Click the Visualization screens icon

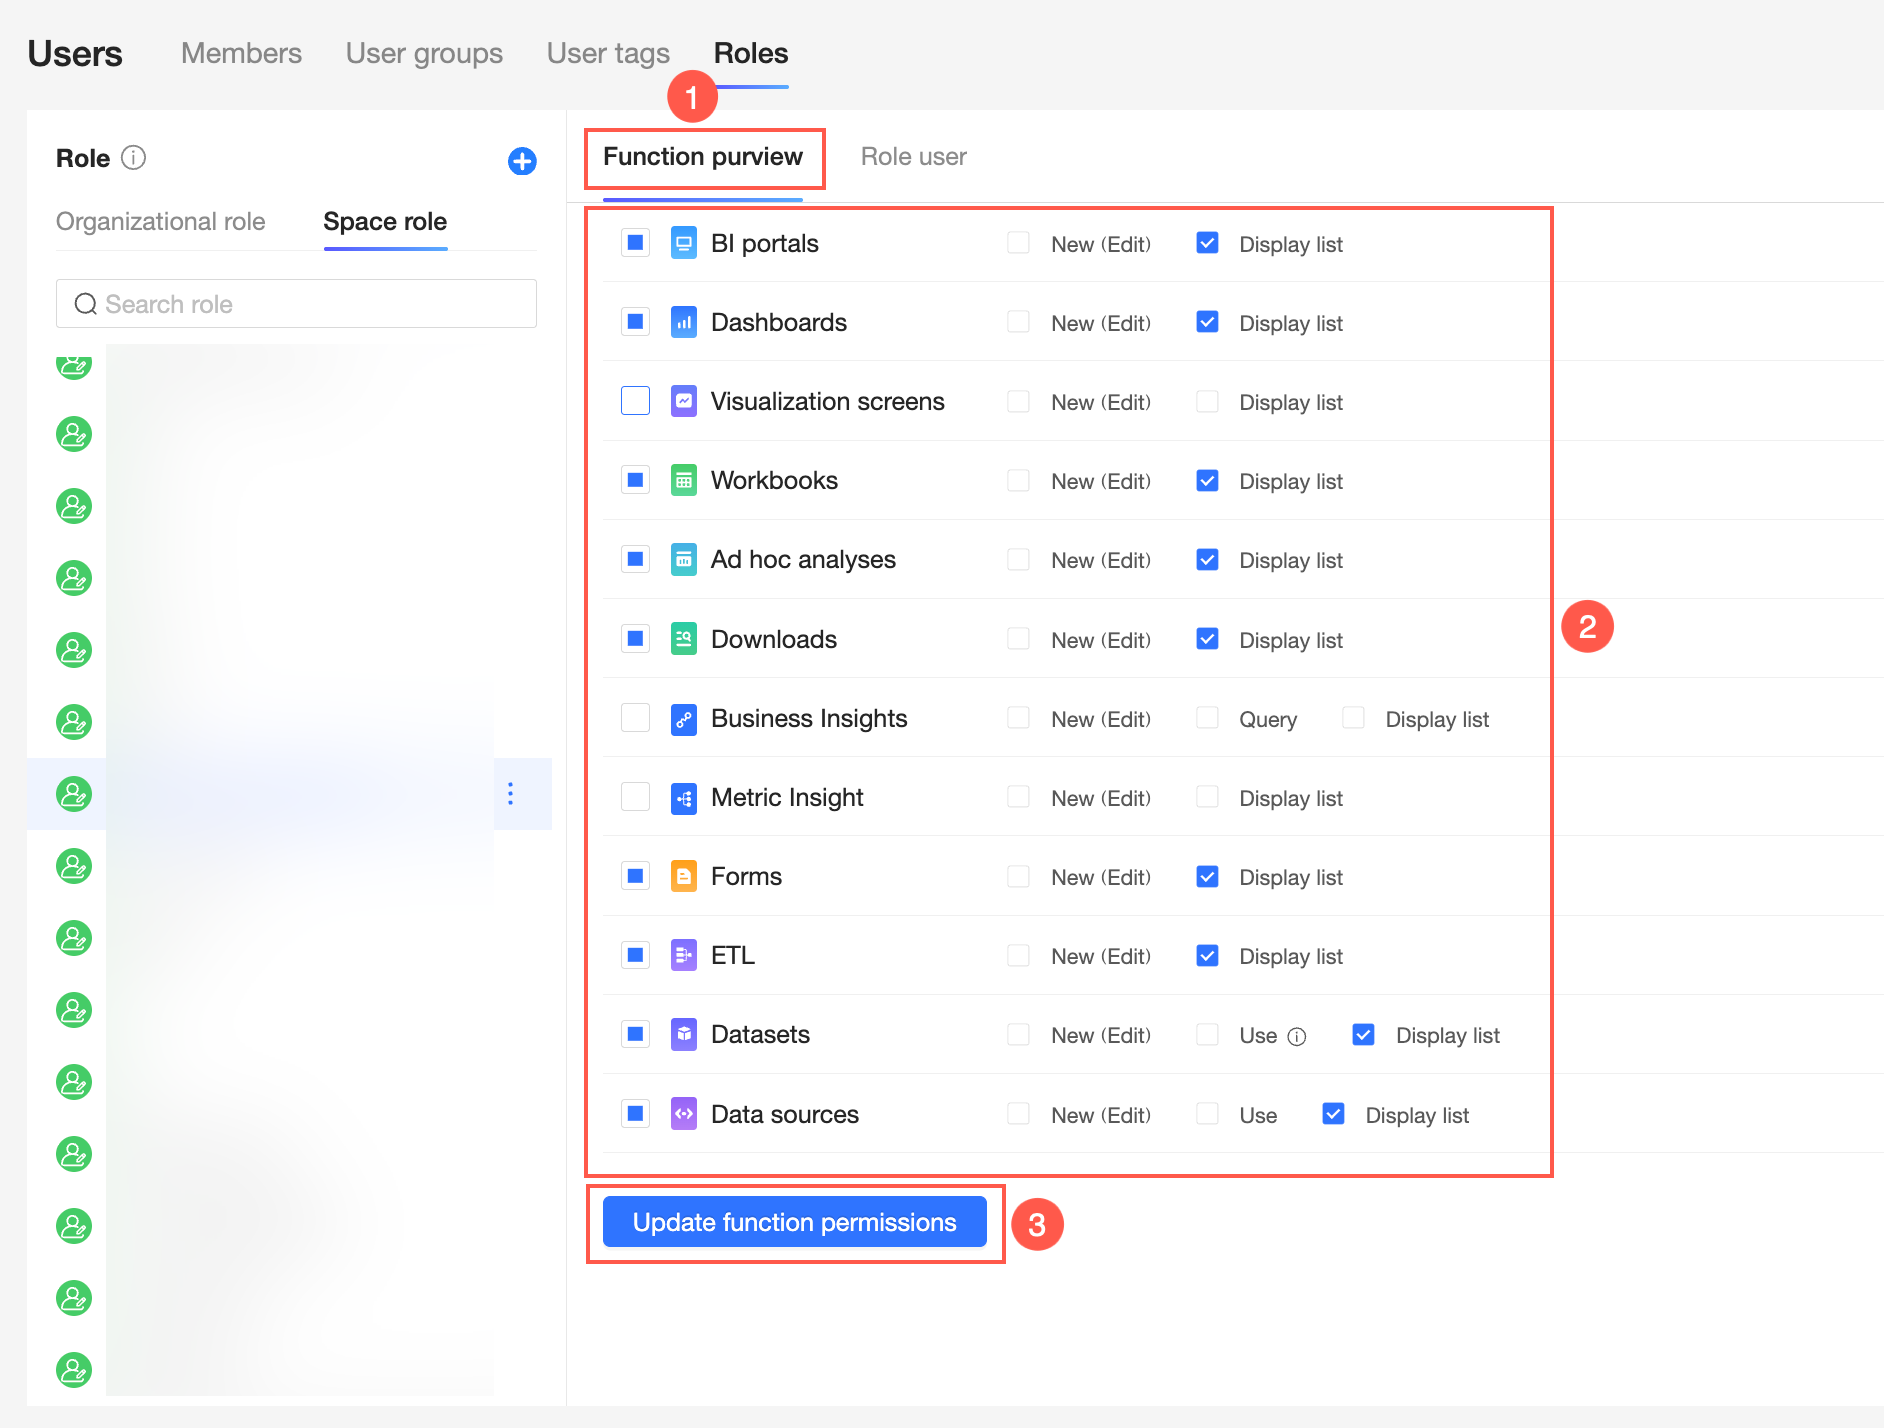(x=684, y=401)
